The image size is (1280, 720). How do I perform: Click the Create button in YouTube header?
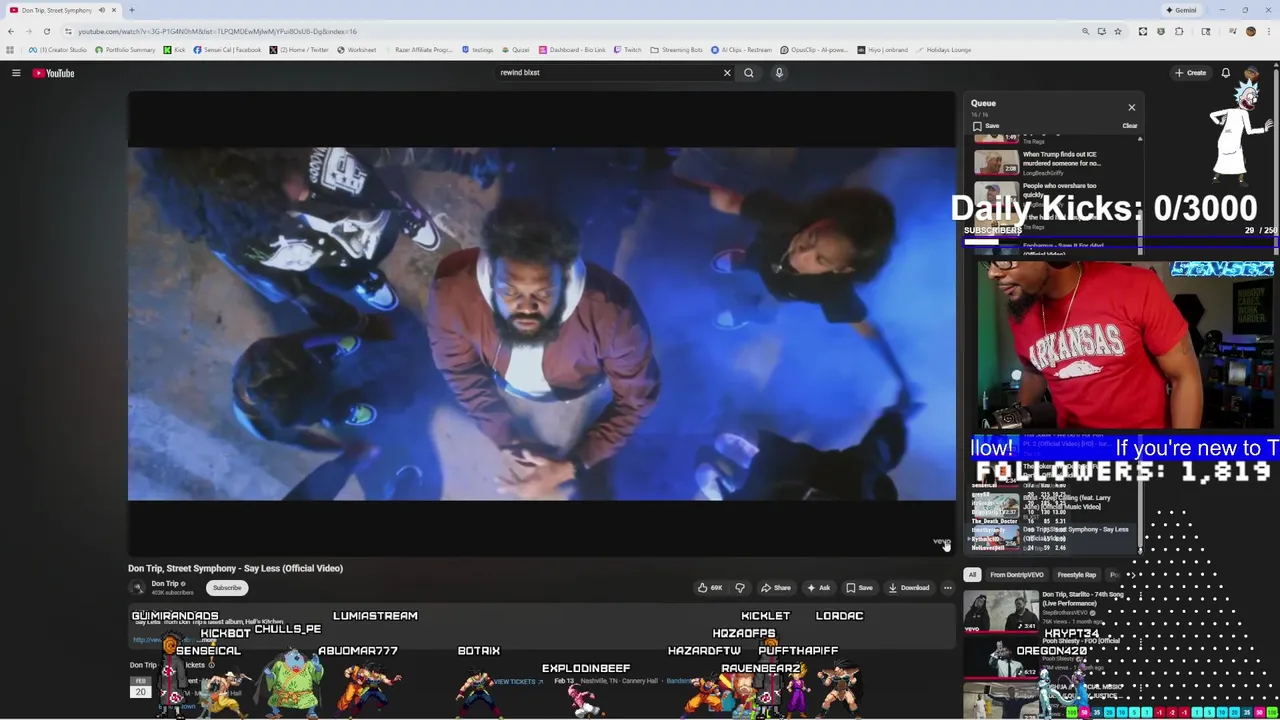click(x=1190, y=73)
